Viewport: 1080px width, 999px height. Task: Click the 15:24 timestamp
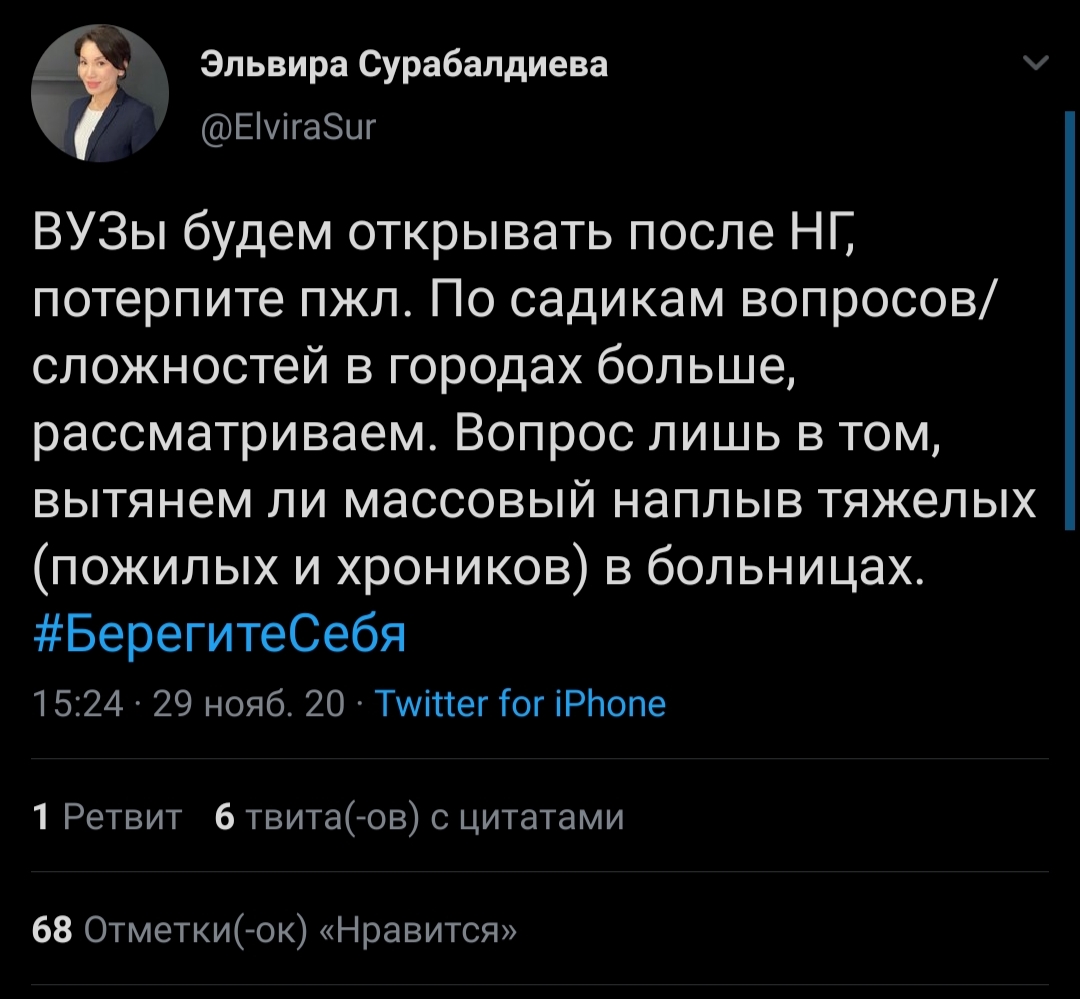78,704
